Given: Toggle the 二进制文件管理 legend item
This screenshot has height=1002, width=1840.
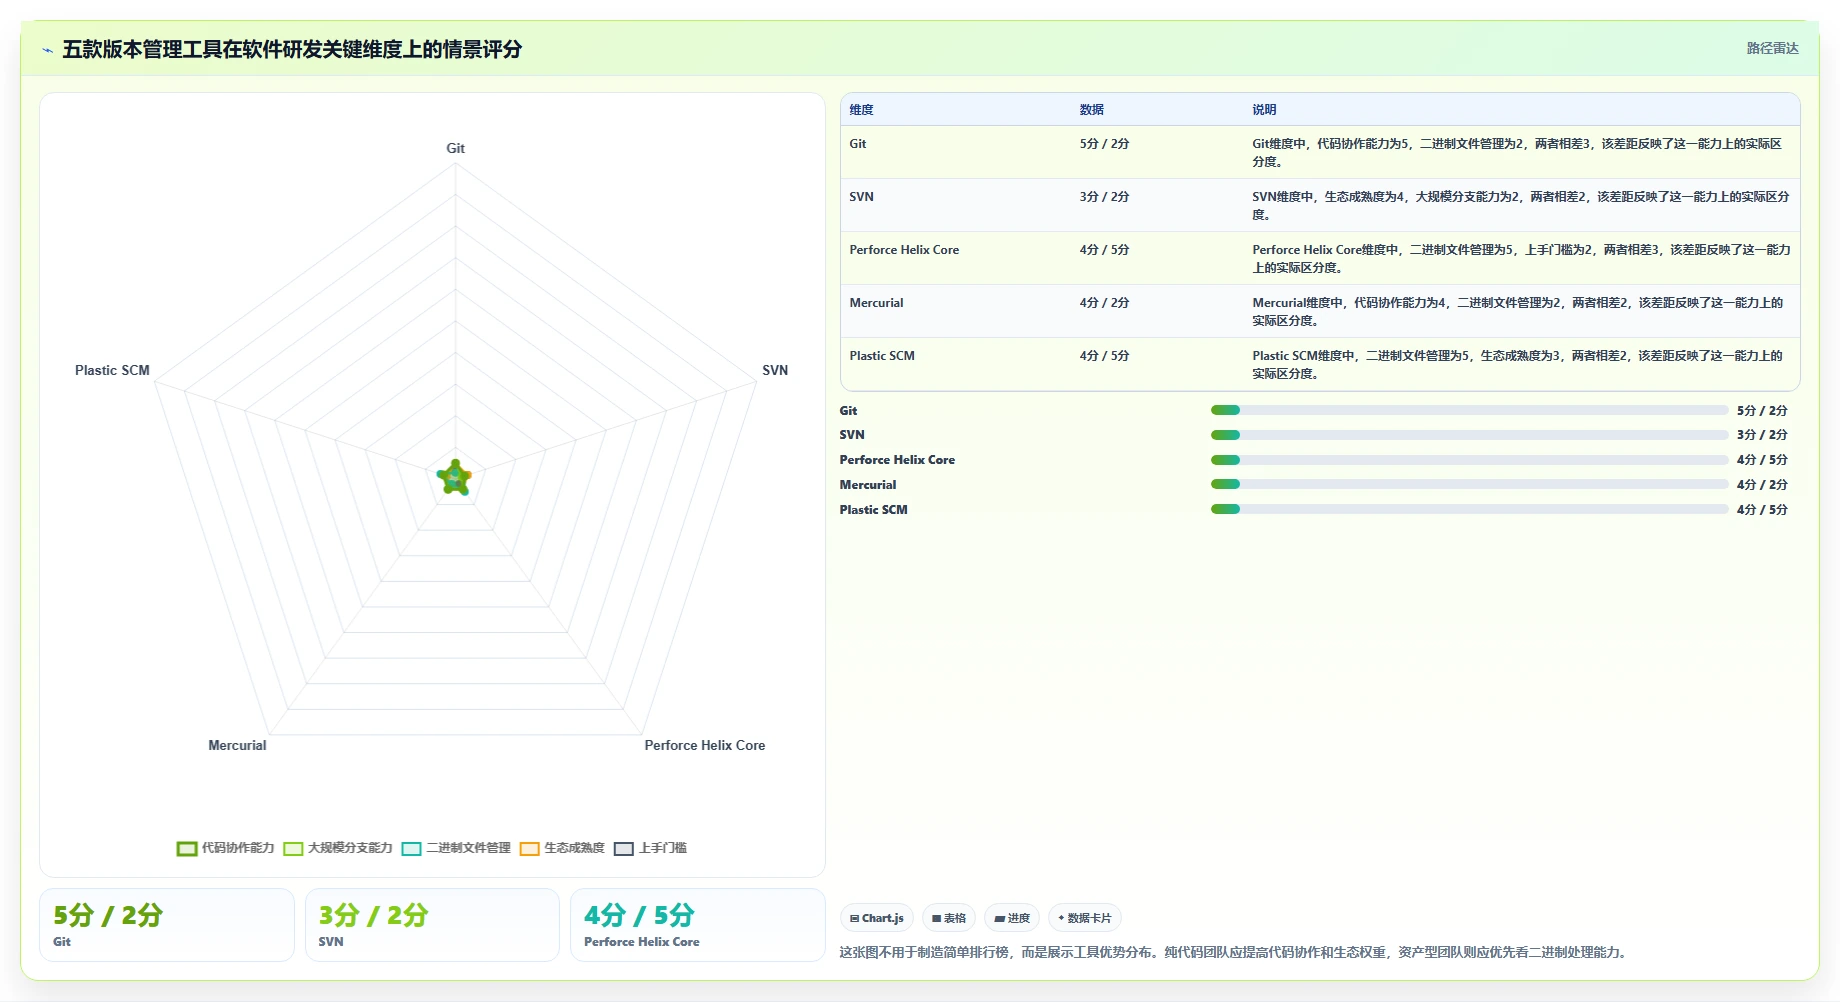Looking at the screenshot, I should click(456, 848).
